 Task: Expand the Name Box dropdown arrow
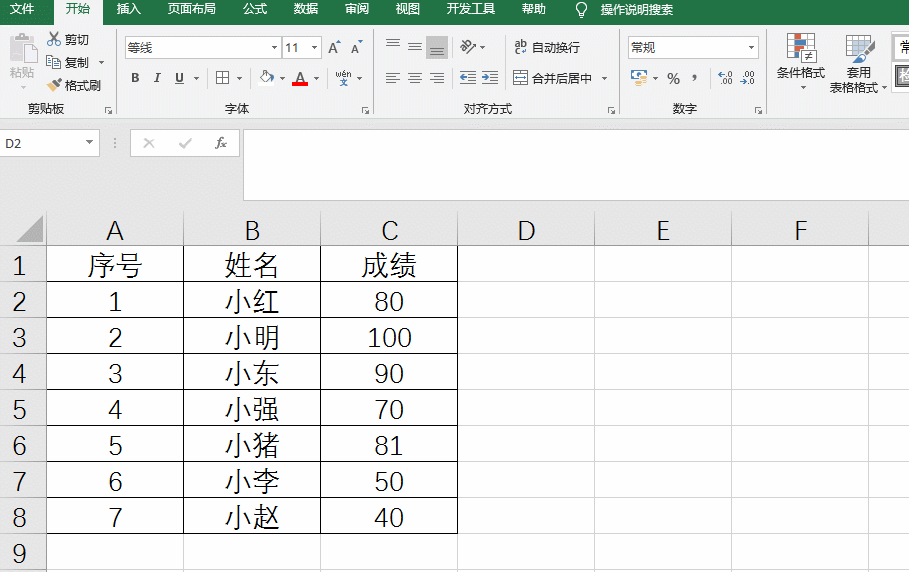point(89,143)
